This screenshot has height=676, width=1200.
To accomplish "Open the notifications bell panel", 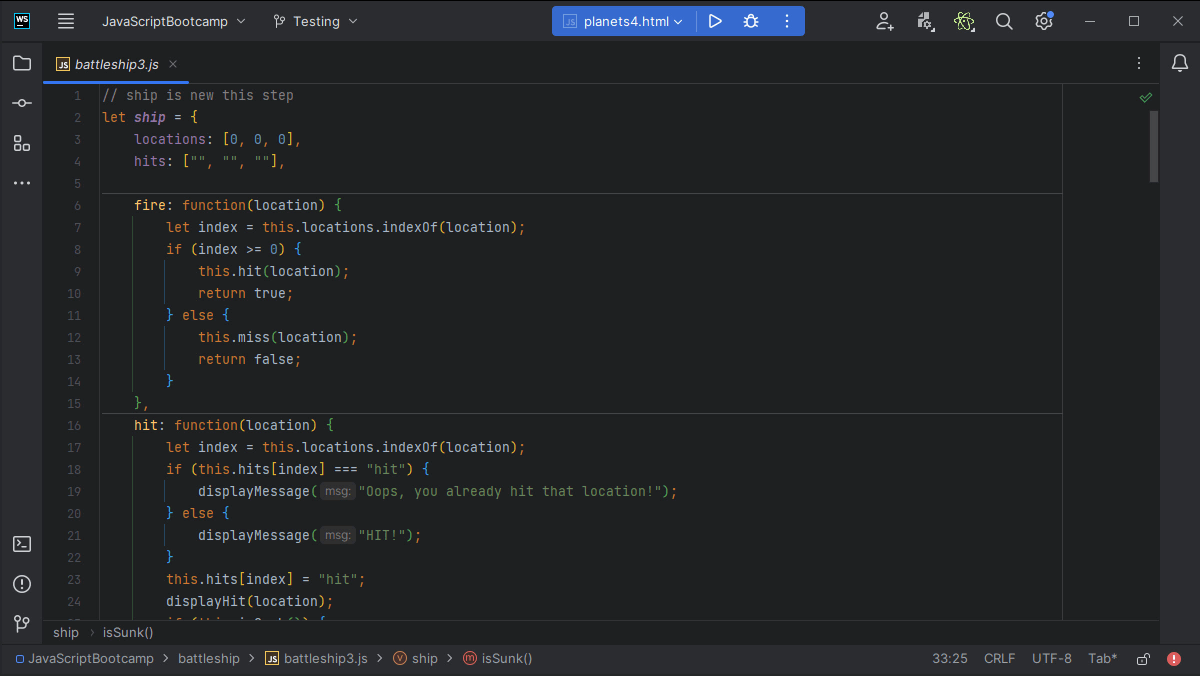I will click(1179, 64).
